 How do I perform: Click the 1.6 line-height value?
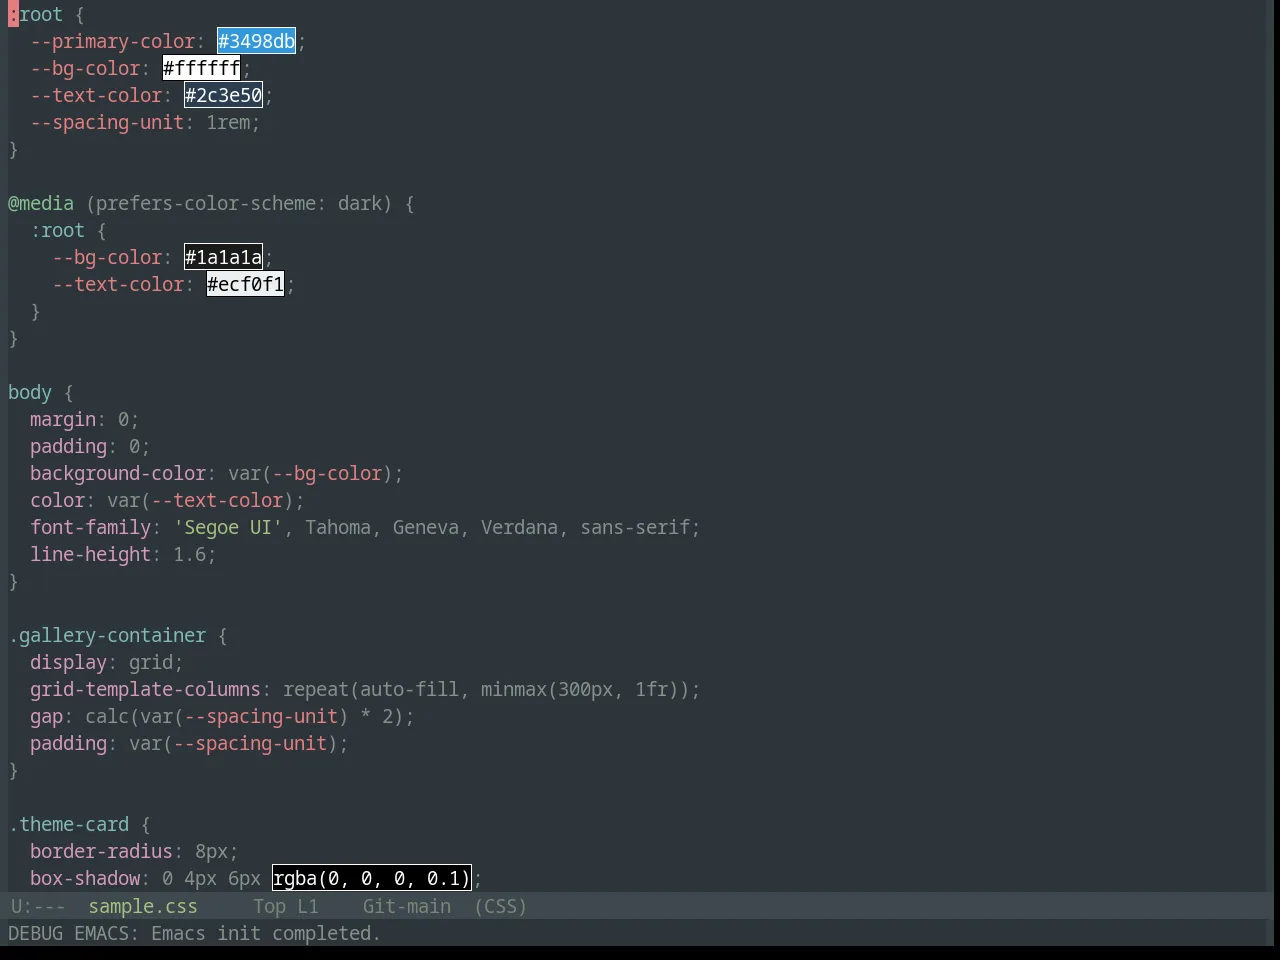[x=189, y=554]
